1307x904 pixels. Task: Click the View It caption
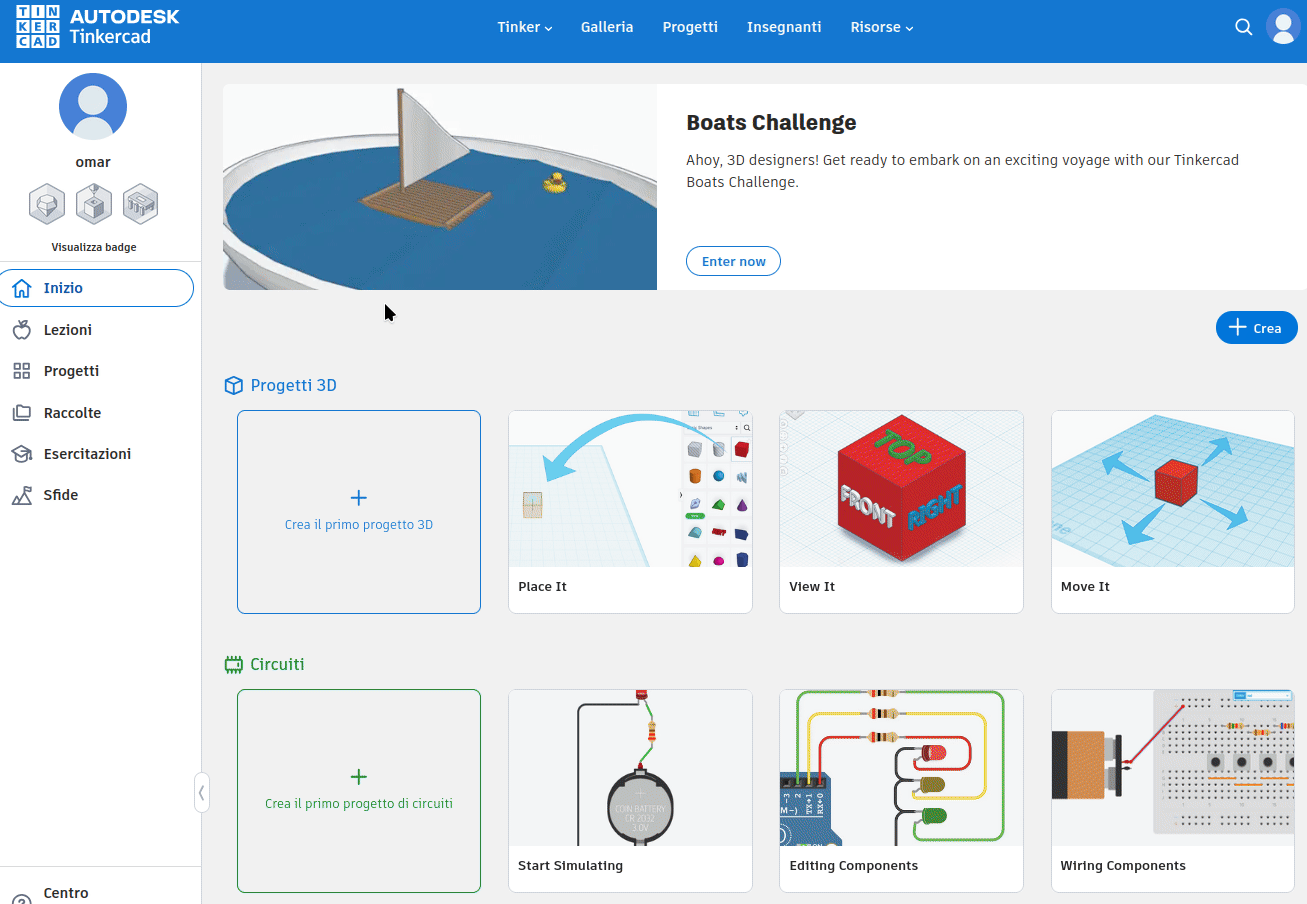click(812, 587)
